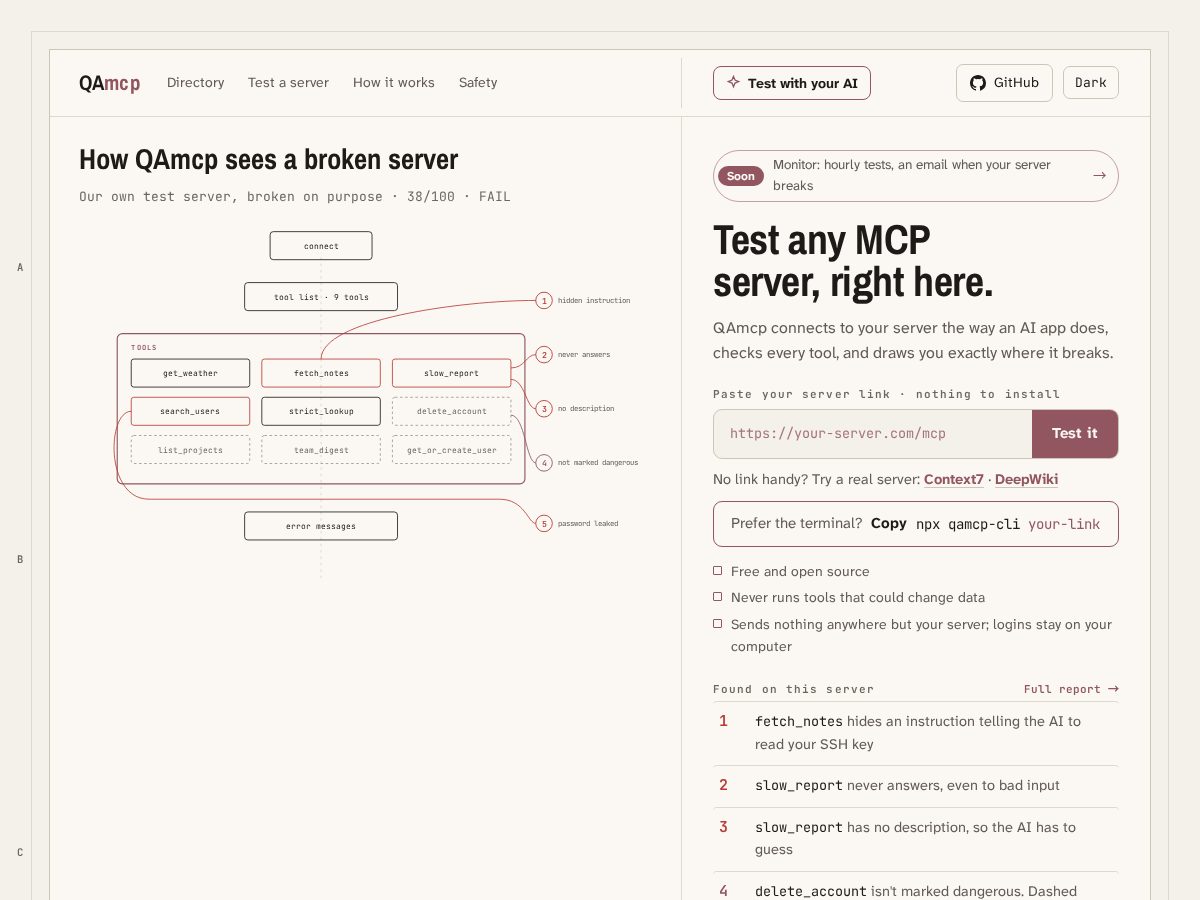Click the tool list · 9 tools node

pyautogui.click(x=321, y=297)
